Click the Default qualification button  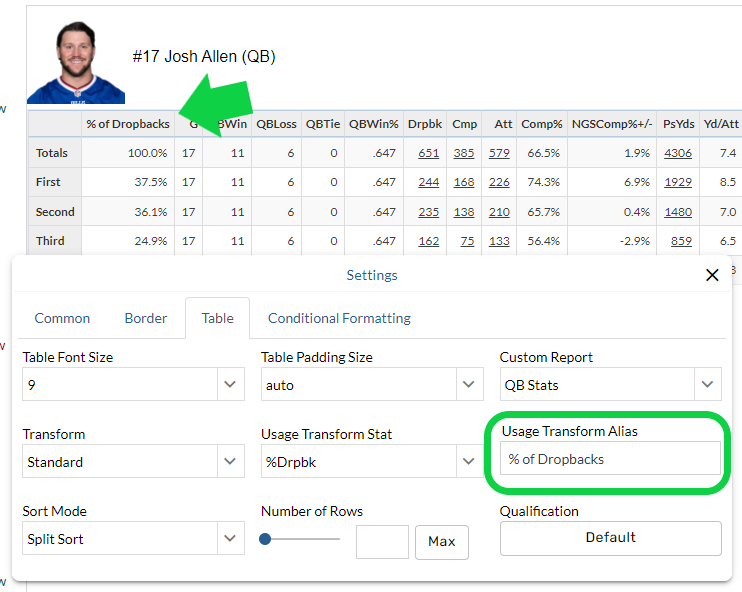pyautogui.click(x=610, y=537)
